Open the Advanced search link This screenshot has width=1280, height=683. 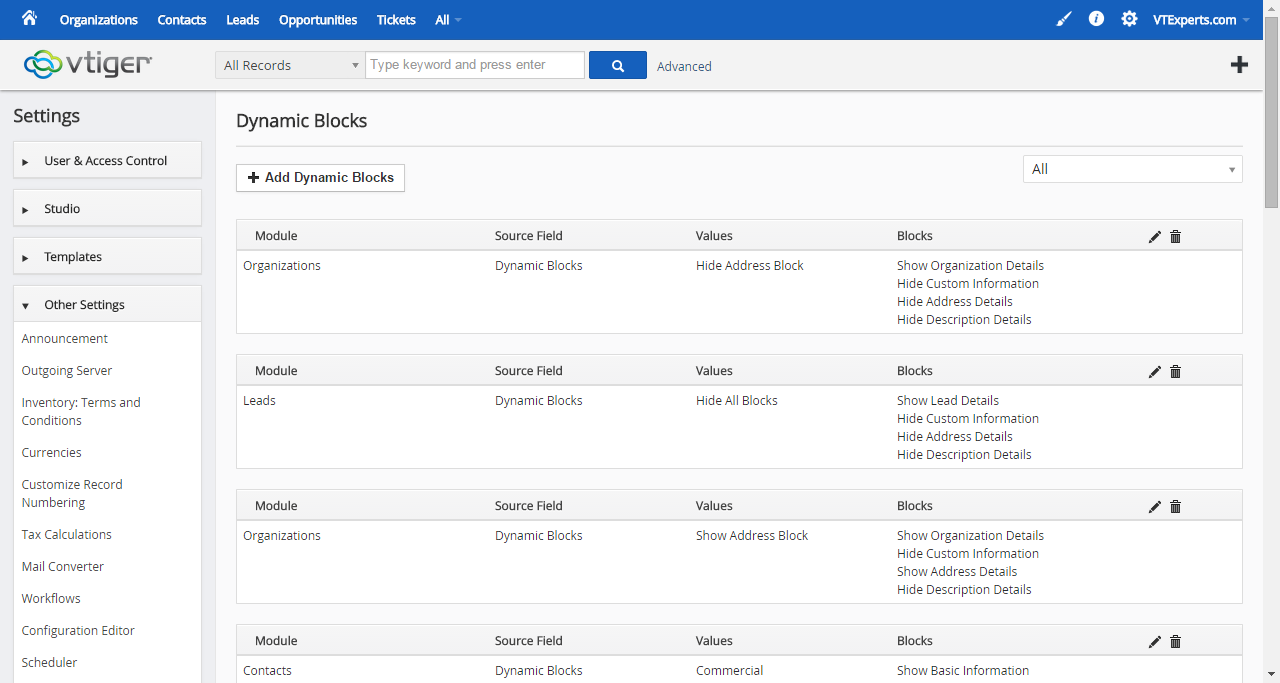(x=684, y=66)
